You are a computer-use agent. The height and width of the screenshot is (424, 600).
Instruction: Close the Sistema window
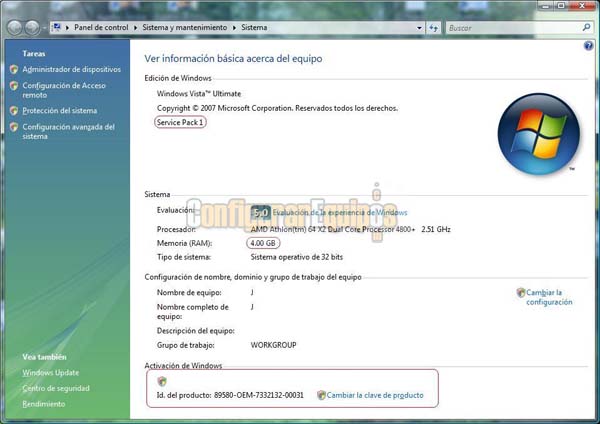[582, 5]
